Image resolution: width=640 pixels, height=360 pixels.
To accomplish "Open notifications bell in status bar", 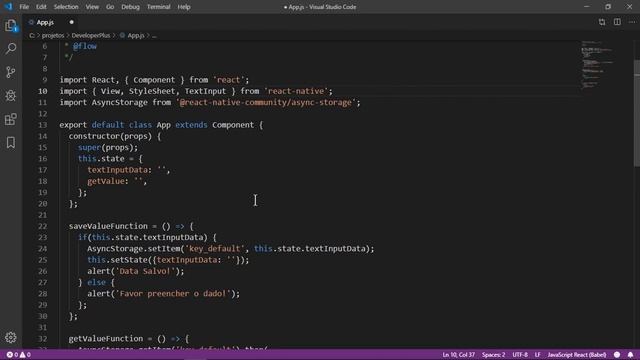I will click(x=631, y=355).
